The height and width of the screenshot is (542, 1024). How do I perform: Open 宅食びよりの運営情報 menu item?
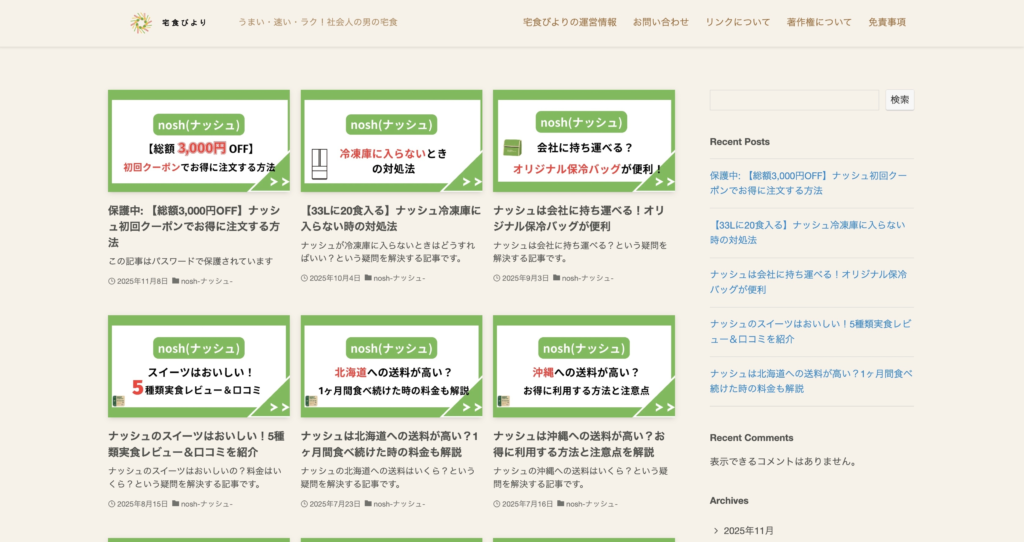coord(569,22)
